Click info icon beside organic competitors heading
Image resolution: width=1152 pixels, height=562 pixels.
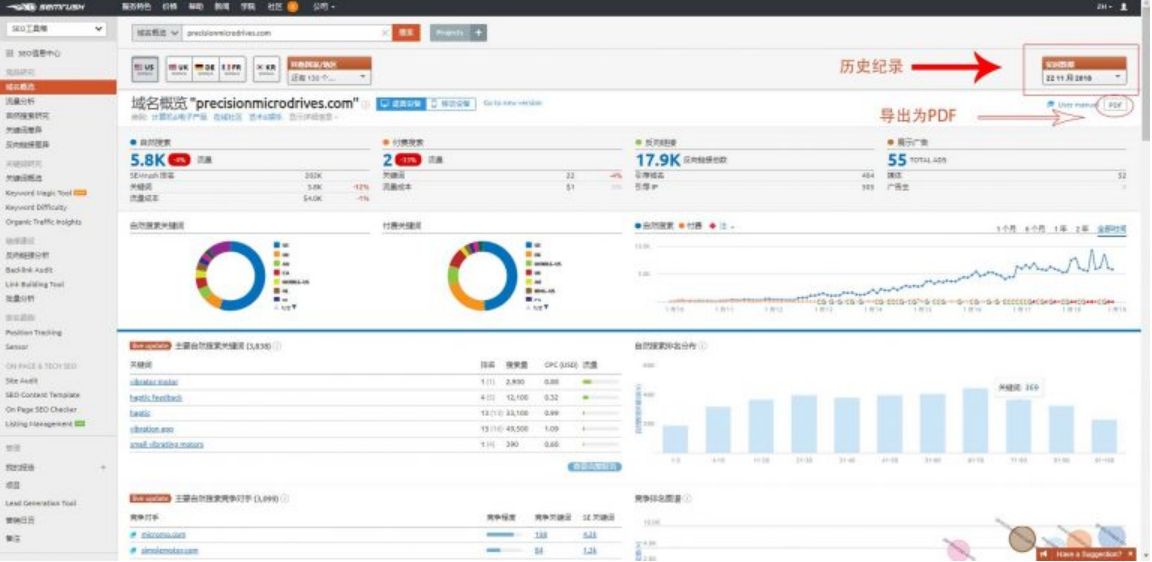click(284, 498)
